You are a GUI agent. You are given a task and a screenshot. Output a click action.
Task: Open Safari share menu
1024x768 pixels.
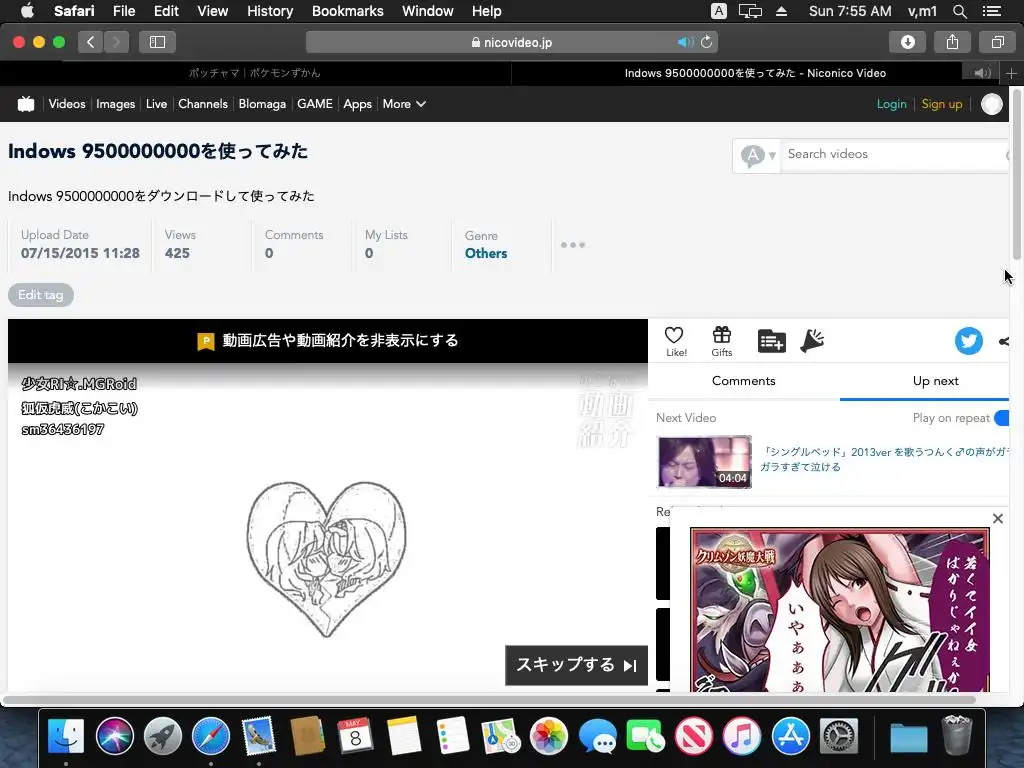952,42
